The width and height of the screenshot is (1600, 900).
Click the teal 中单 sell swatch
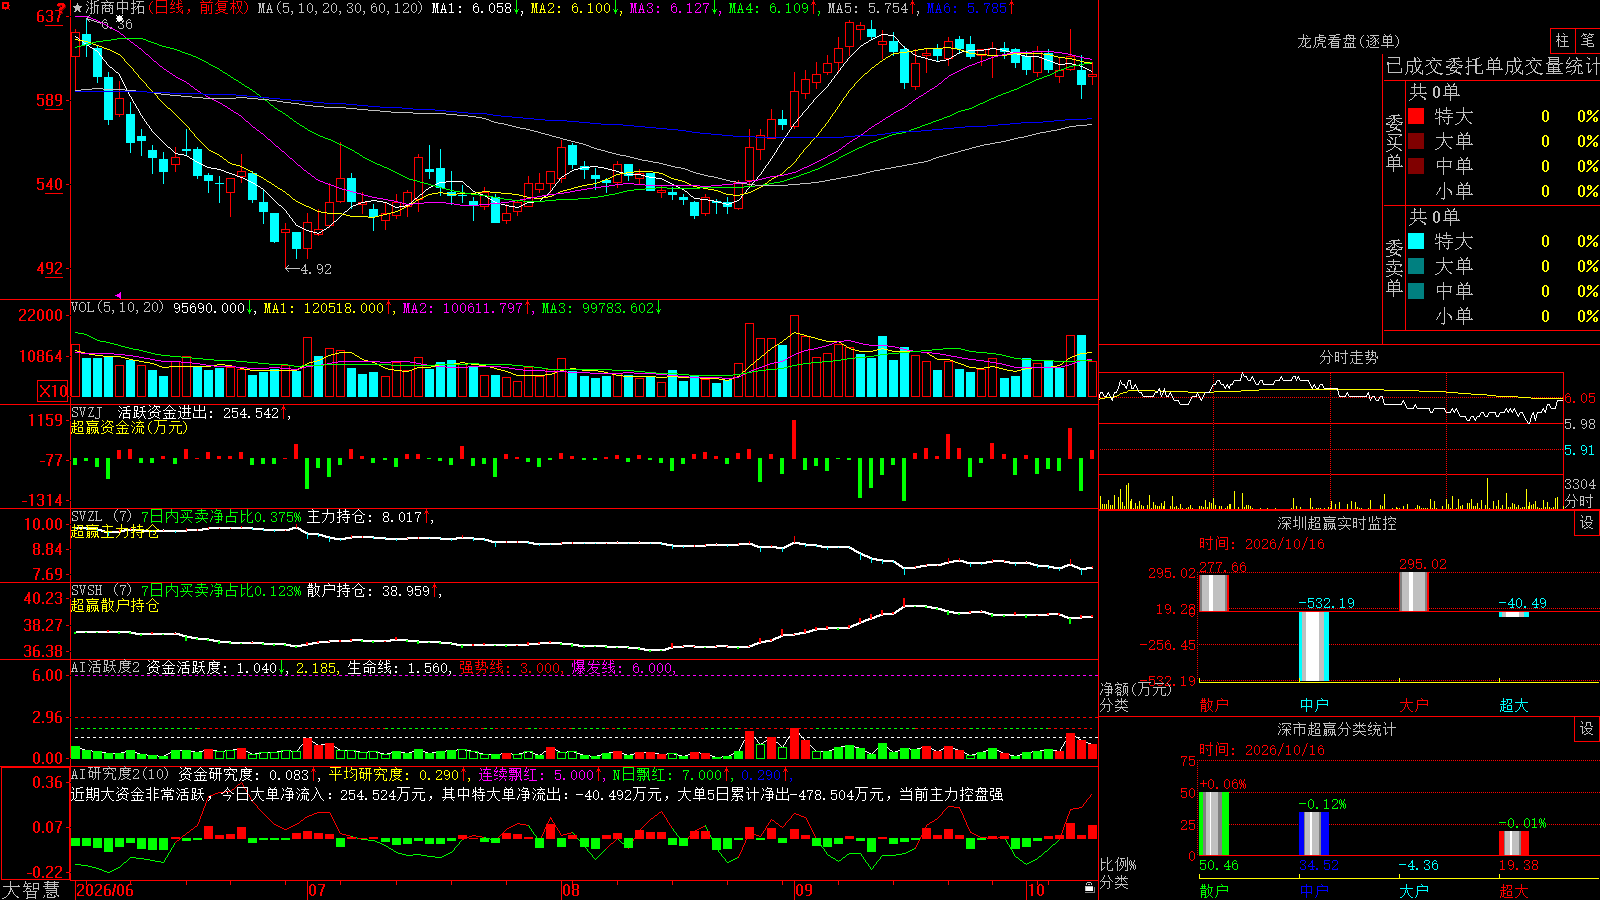pyautogui.click(x=1416, y=291)
